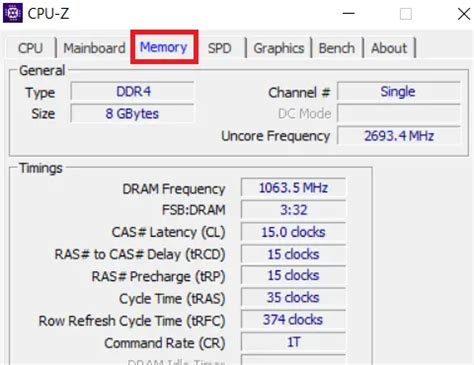Click the General group heading
474x365 pixels.
click(42, 71)
